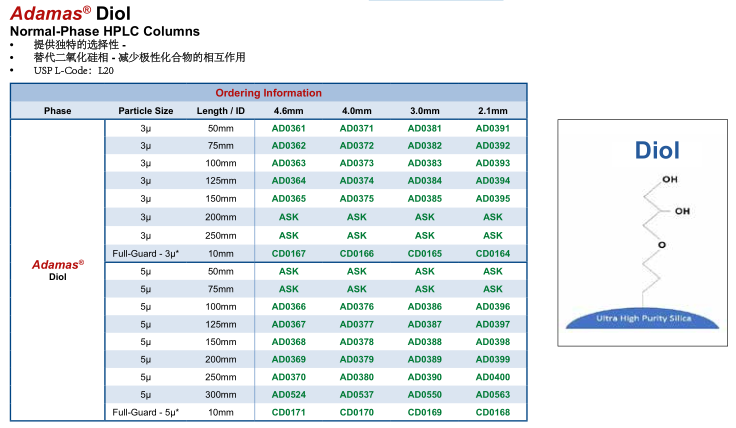The width and height of the screenshot is (736, 428).
Task: Click the Ordering Information table title
Action: pyautogui.click(x=268, y=93)
